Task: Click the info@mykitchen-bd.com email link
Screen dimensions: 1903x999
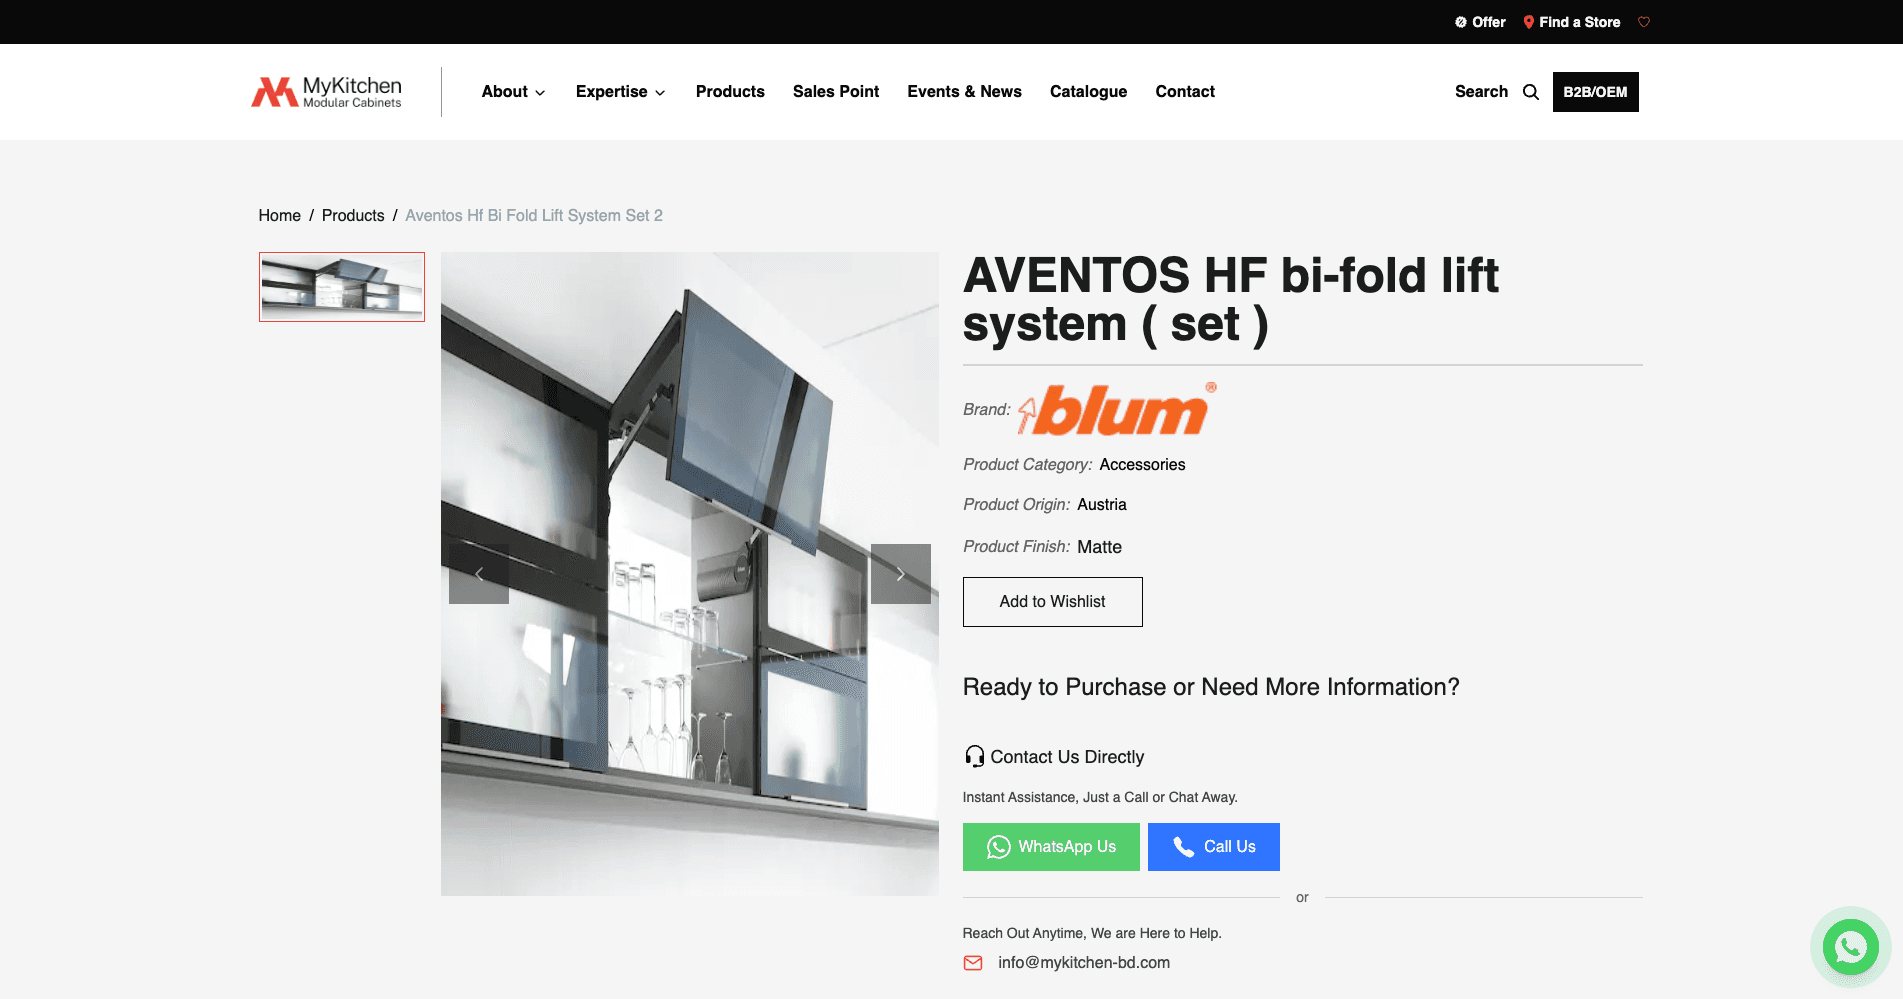Action: pyautogui.click(x=1084, y=963)
